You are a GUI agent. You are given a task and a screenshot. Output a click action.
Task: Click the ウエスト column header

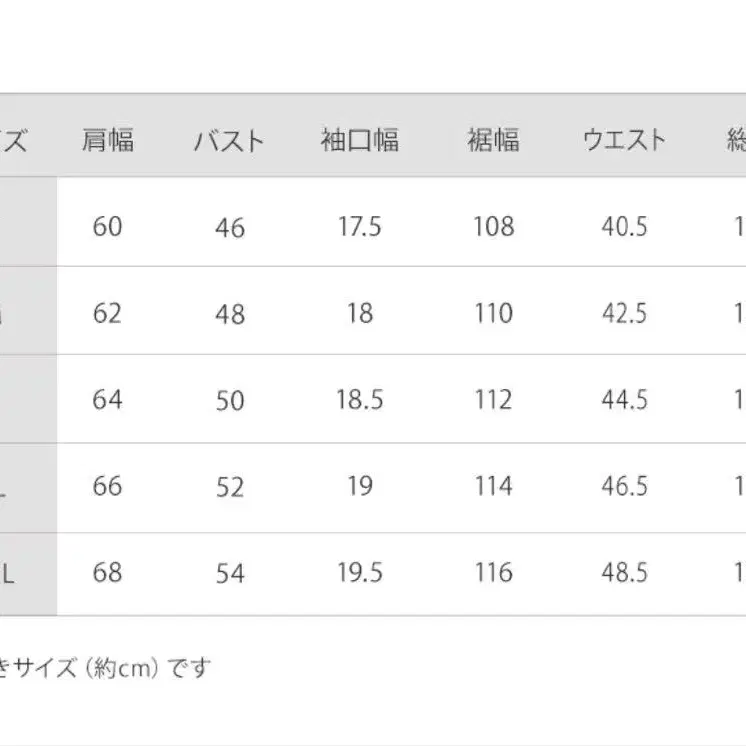point(624,140)
